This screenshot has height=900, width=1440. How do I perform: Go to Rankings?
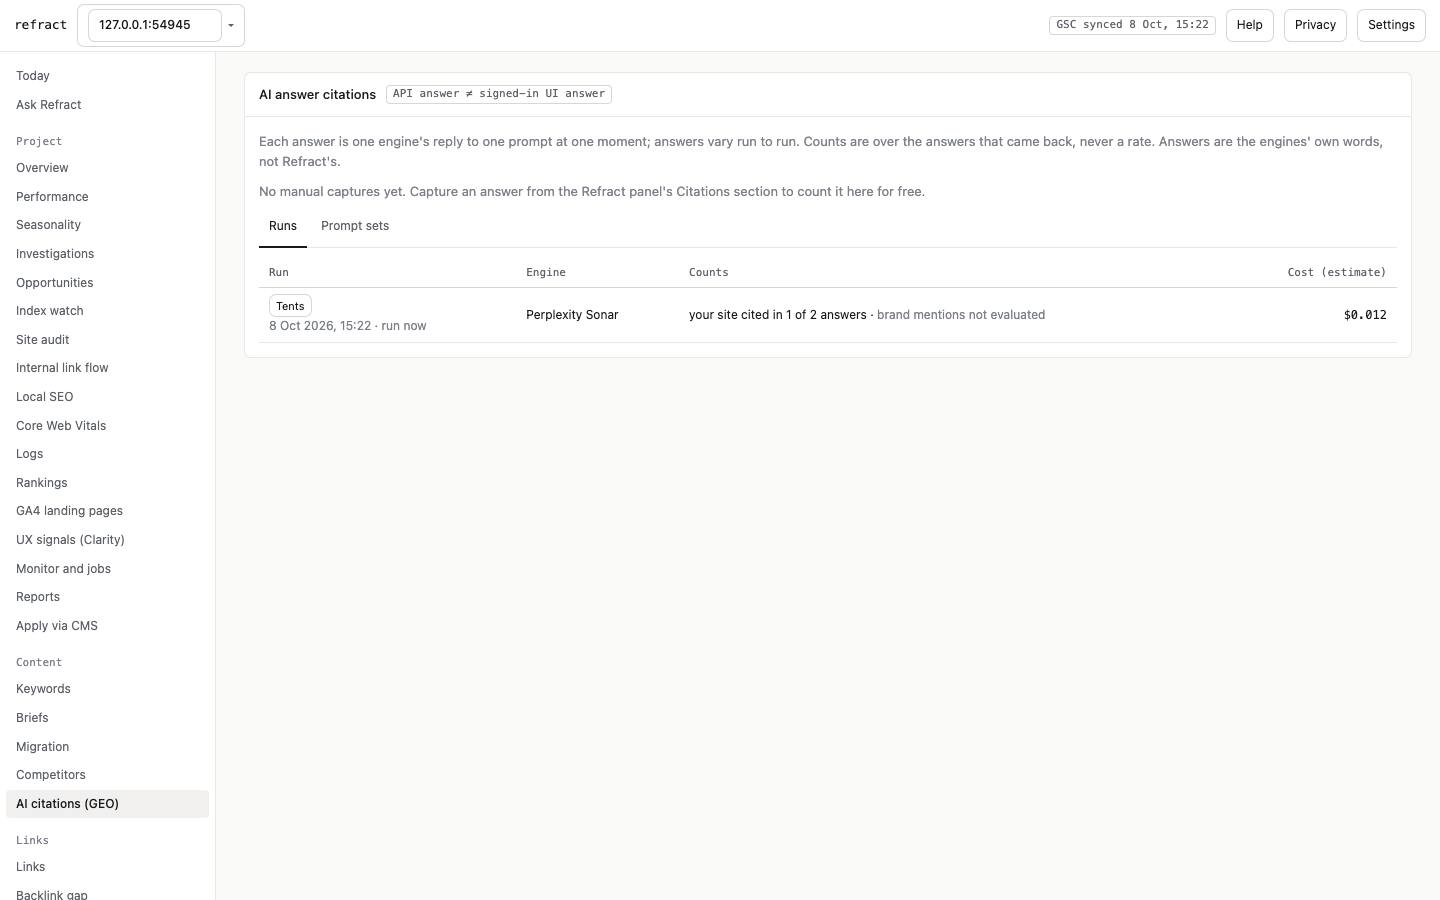pos(108,483)
